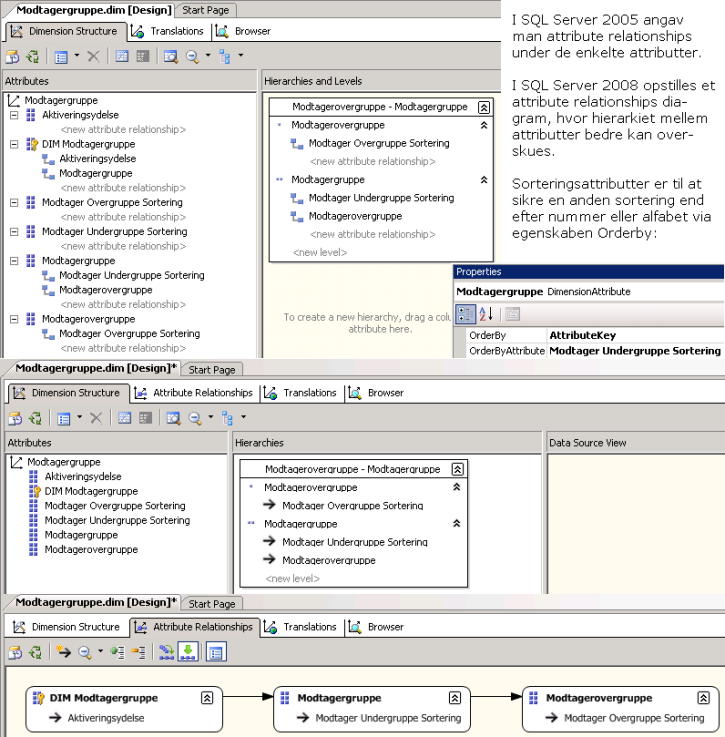Click the New Attribute Relationship arrow icon
This screenshot has height=737, width=725.
[63, 651]
